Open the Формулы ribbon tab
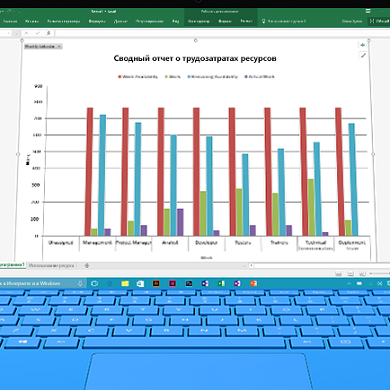 97,21
